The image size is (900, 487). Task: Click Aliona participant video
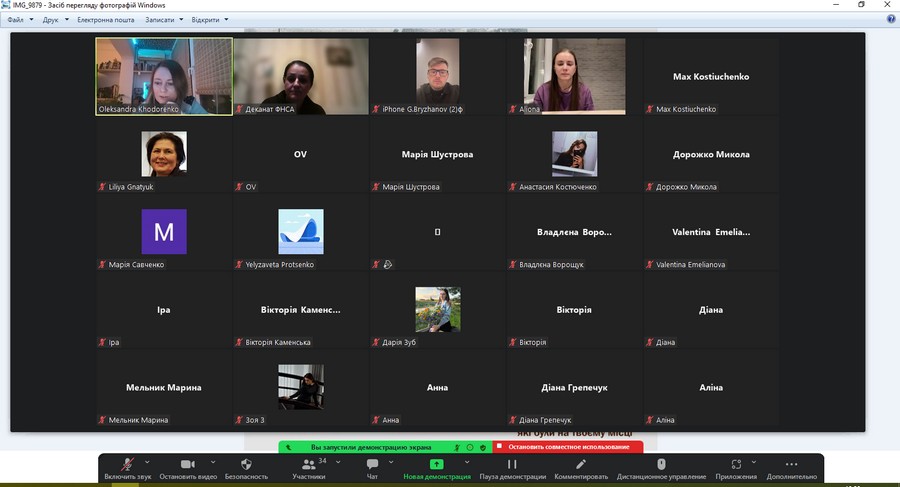(x=575, y=76)
